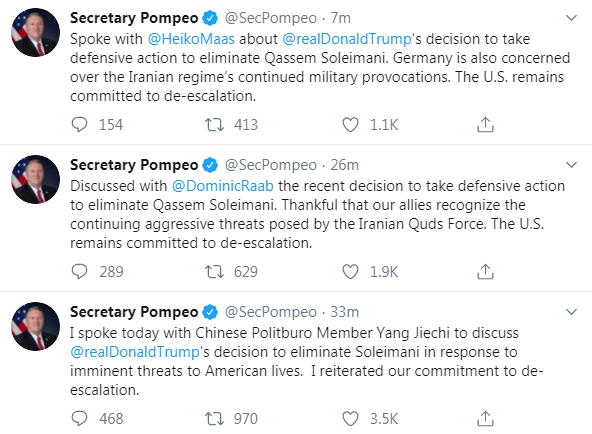Share the 33m-old Pompeo tweet
The image size is (592, 434).
pyautogui.click(x=485, y=419)
